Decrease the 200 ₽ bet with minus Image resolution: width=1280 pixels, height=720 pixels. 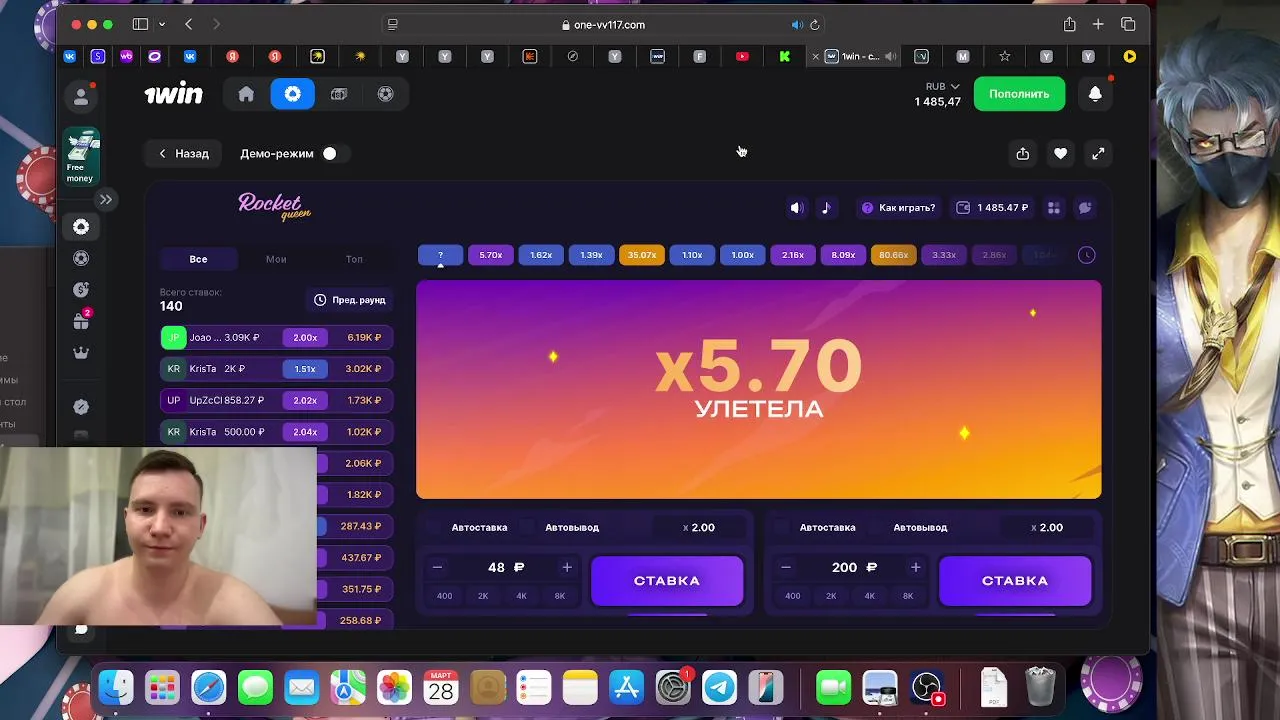pyautogui.click(x=785, y=567)
